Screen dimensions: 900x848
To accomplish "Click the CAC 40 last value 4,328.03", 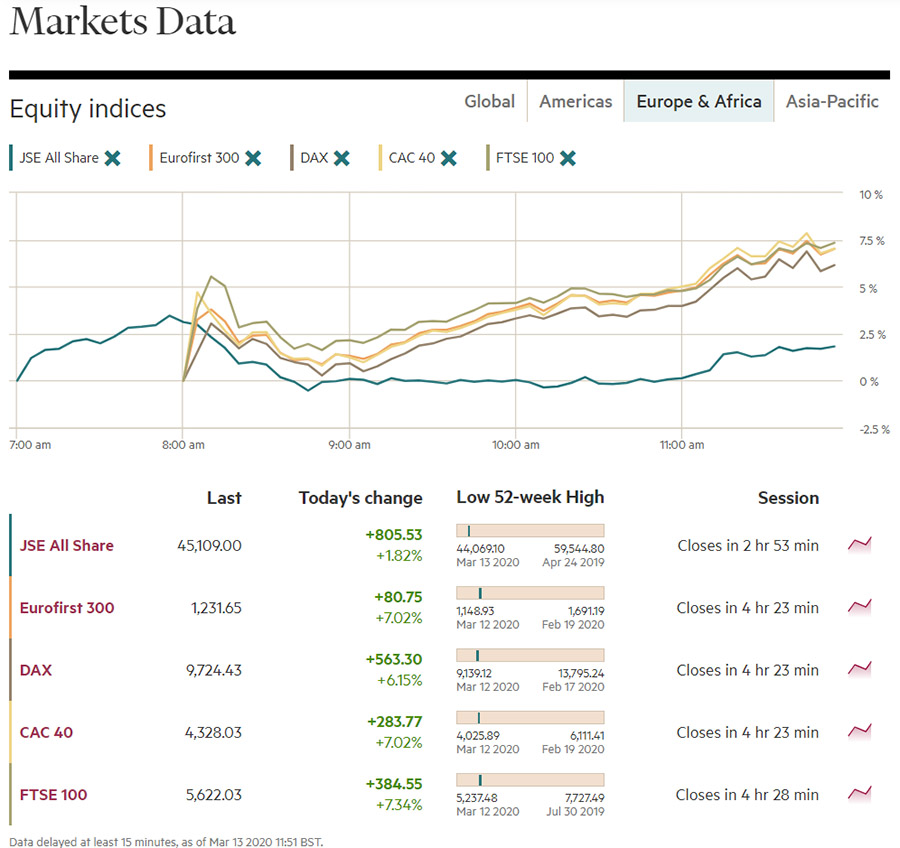I will point(213,733).
